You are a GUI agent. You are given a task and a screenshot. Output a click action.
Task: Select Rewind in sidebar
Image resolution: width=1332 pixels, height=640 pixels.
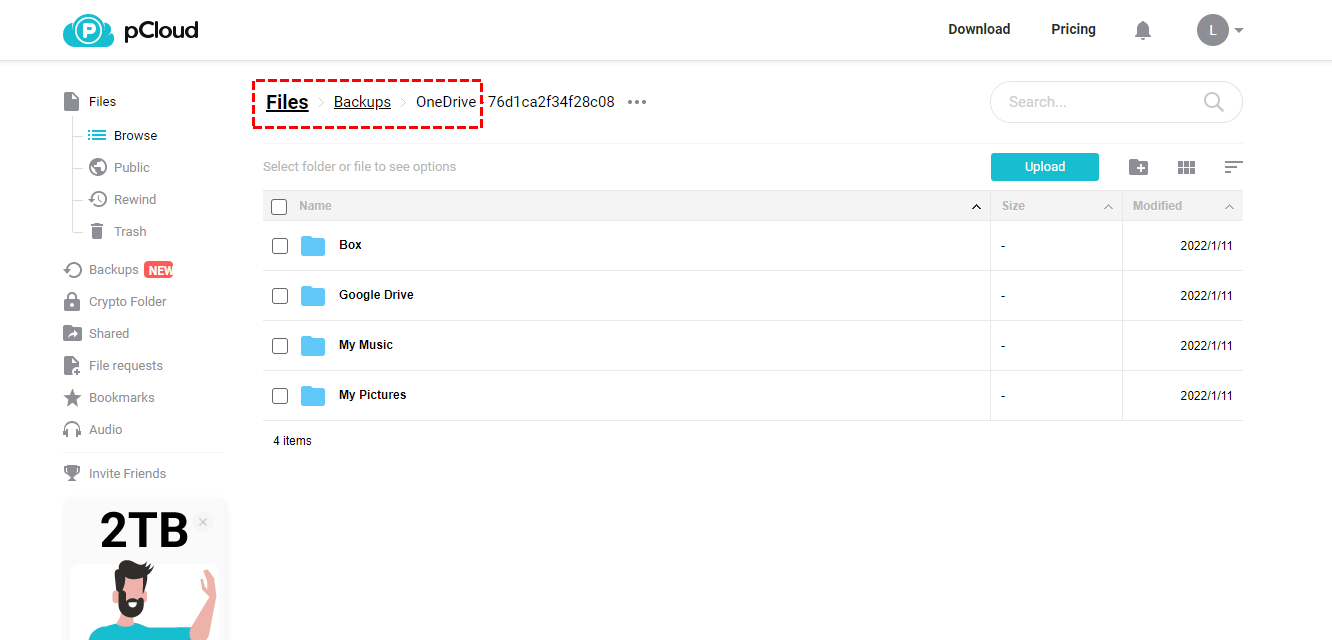135,200
